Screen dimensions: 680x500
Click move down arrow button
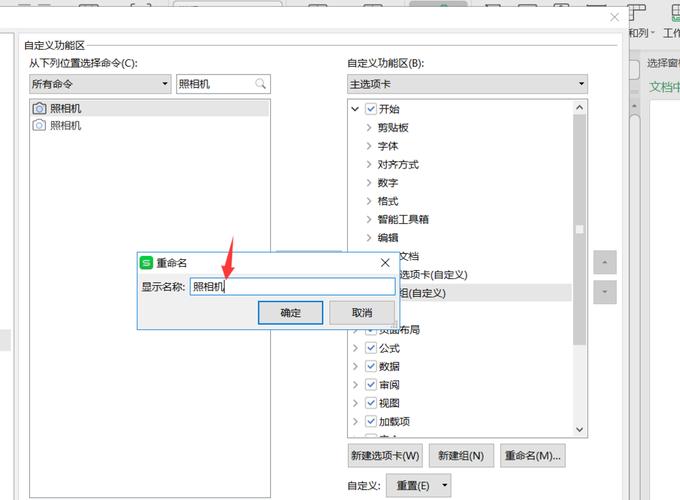[605, 292]
